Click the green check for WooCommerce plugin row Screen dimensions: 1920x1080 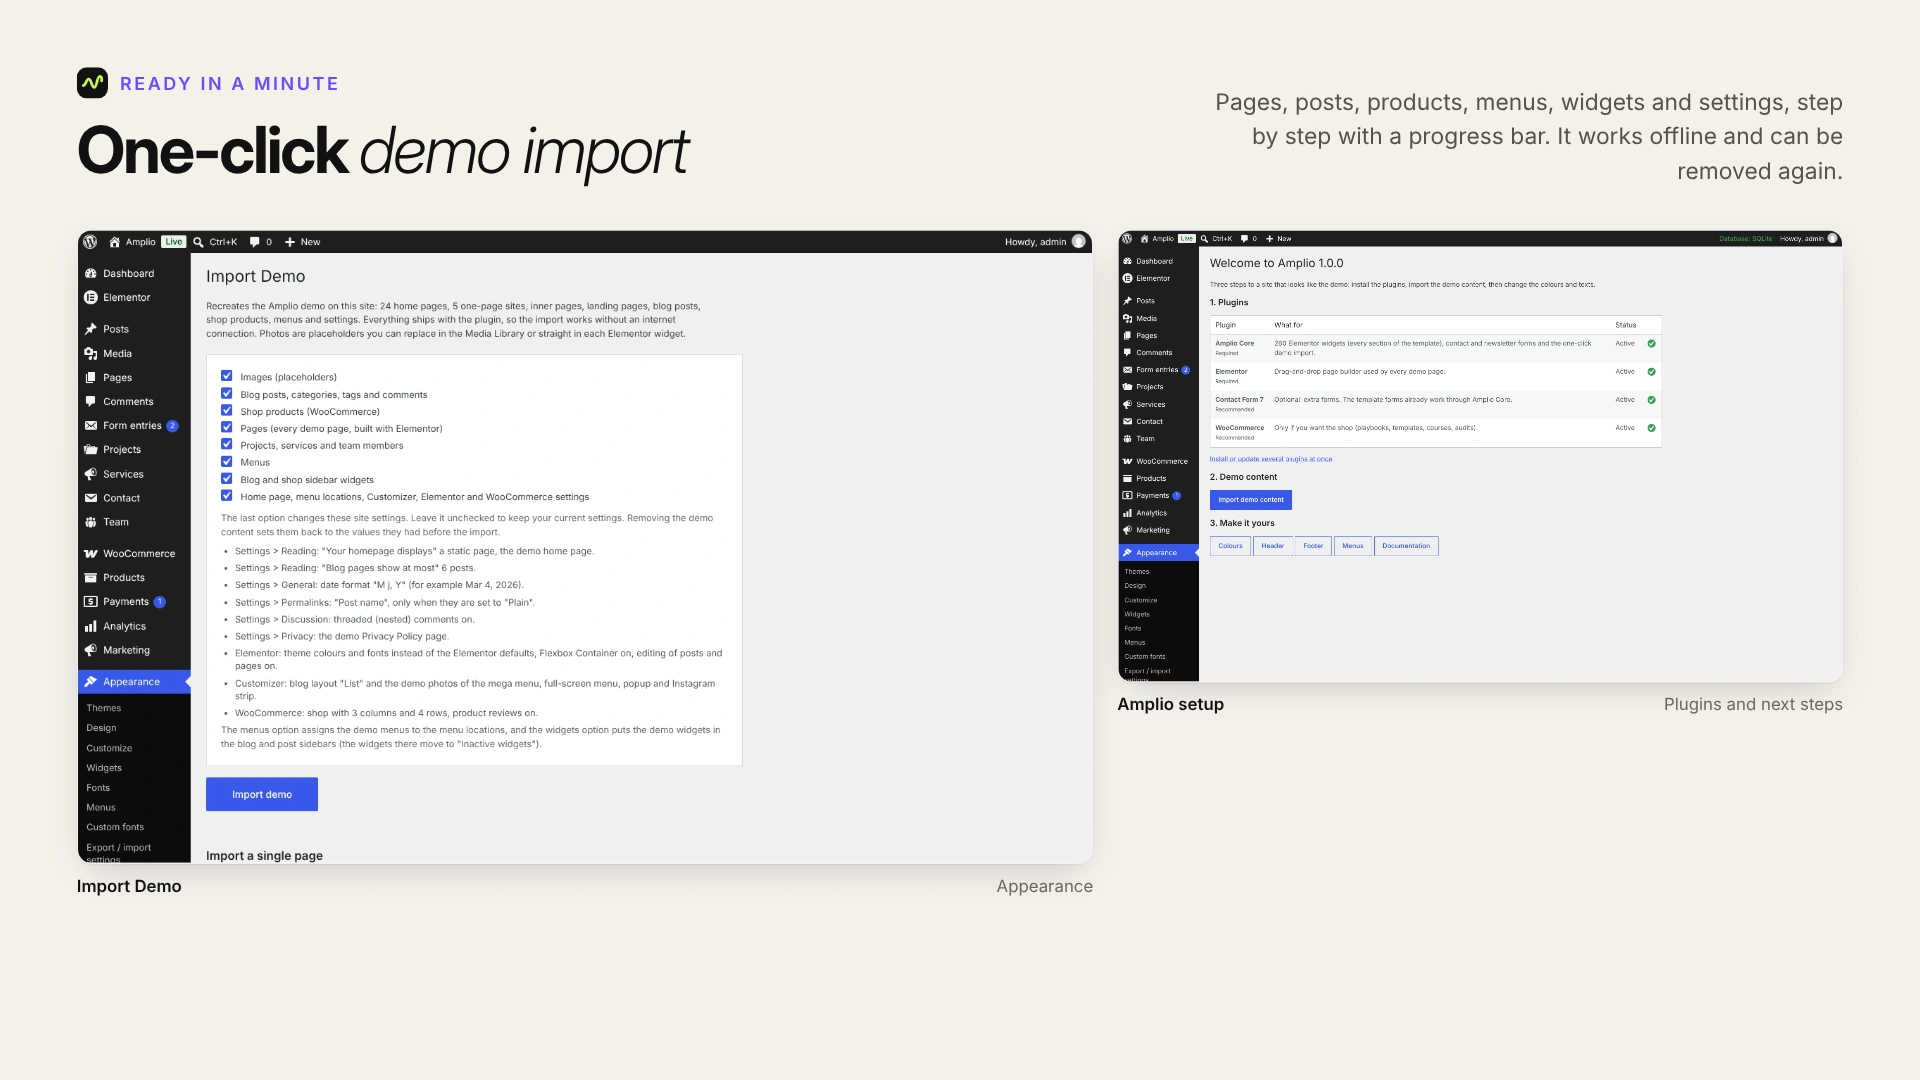[x=1651, y=428]
